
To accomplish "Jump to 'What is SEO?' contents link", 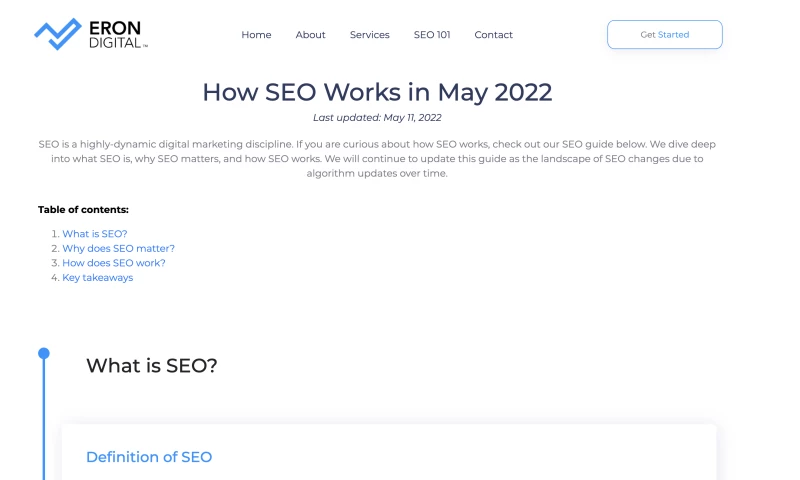I will (95, 234).
